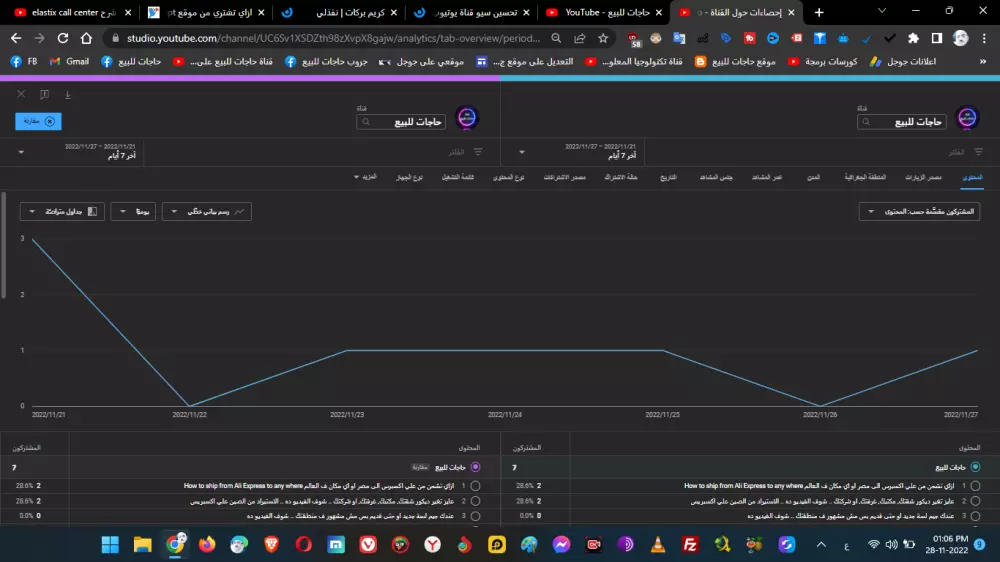Open the Ali Express video title in the right pane
The image size is (1000, 562).
click(x=819, y=485)
